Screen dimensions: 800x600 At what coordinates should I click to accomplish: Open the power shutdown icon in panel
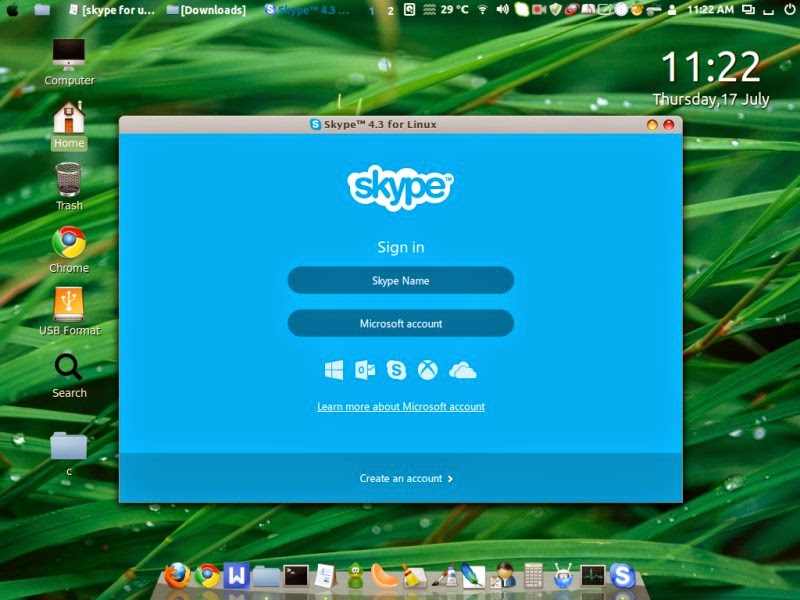pyautogui.click(x=789, y=10)
